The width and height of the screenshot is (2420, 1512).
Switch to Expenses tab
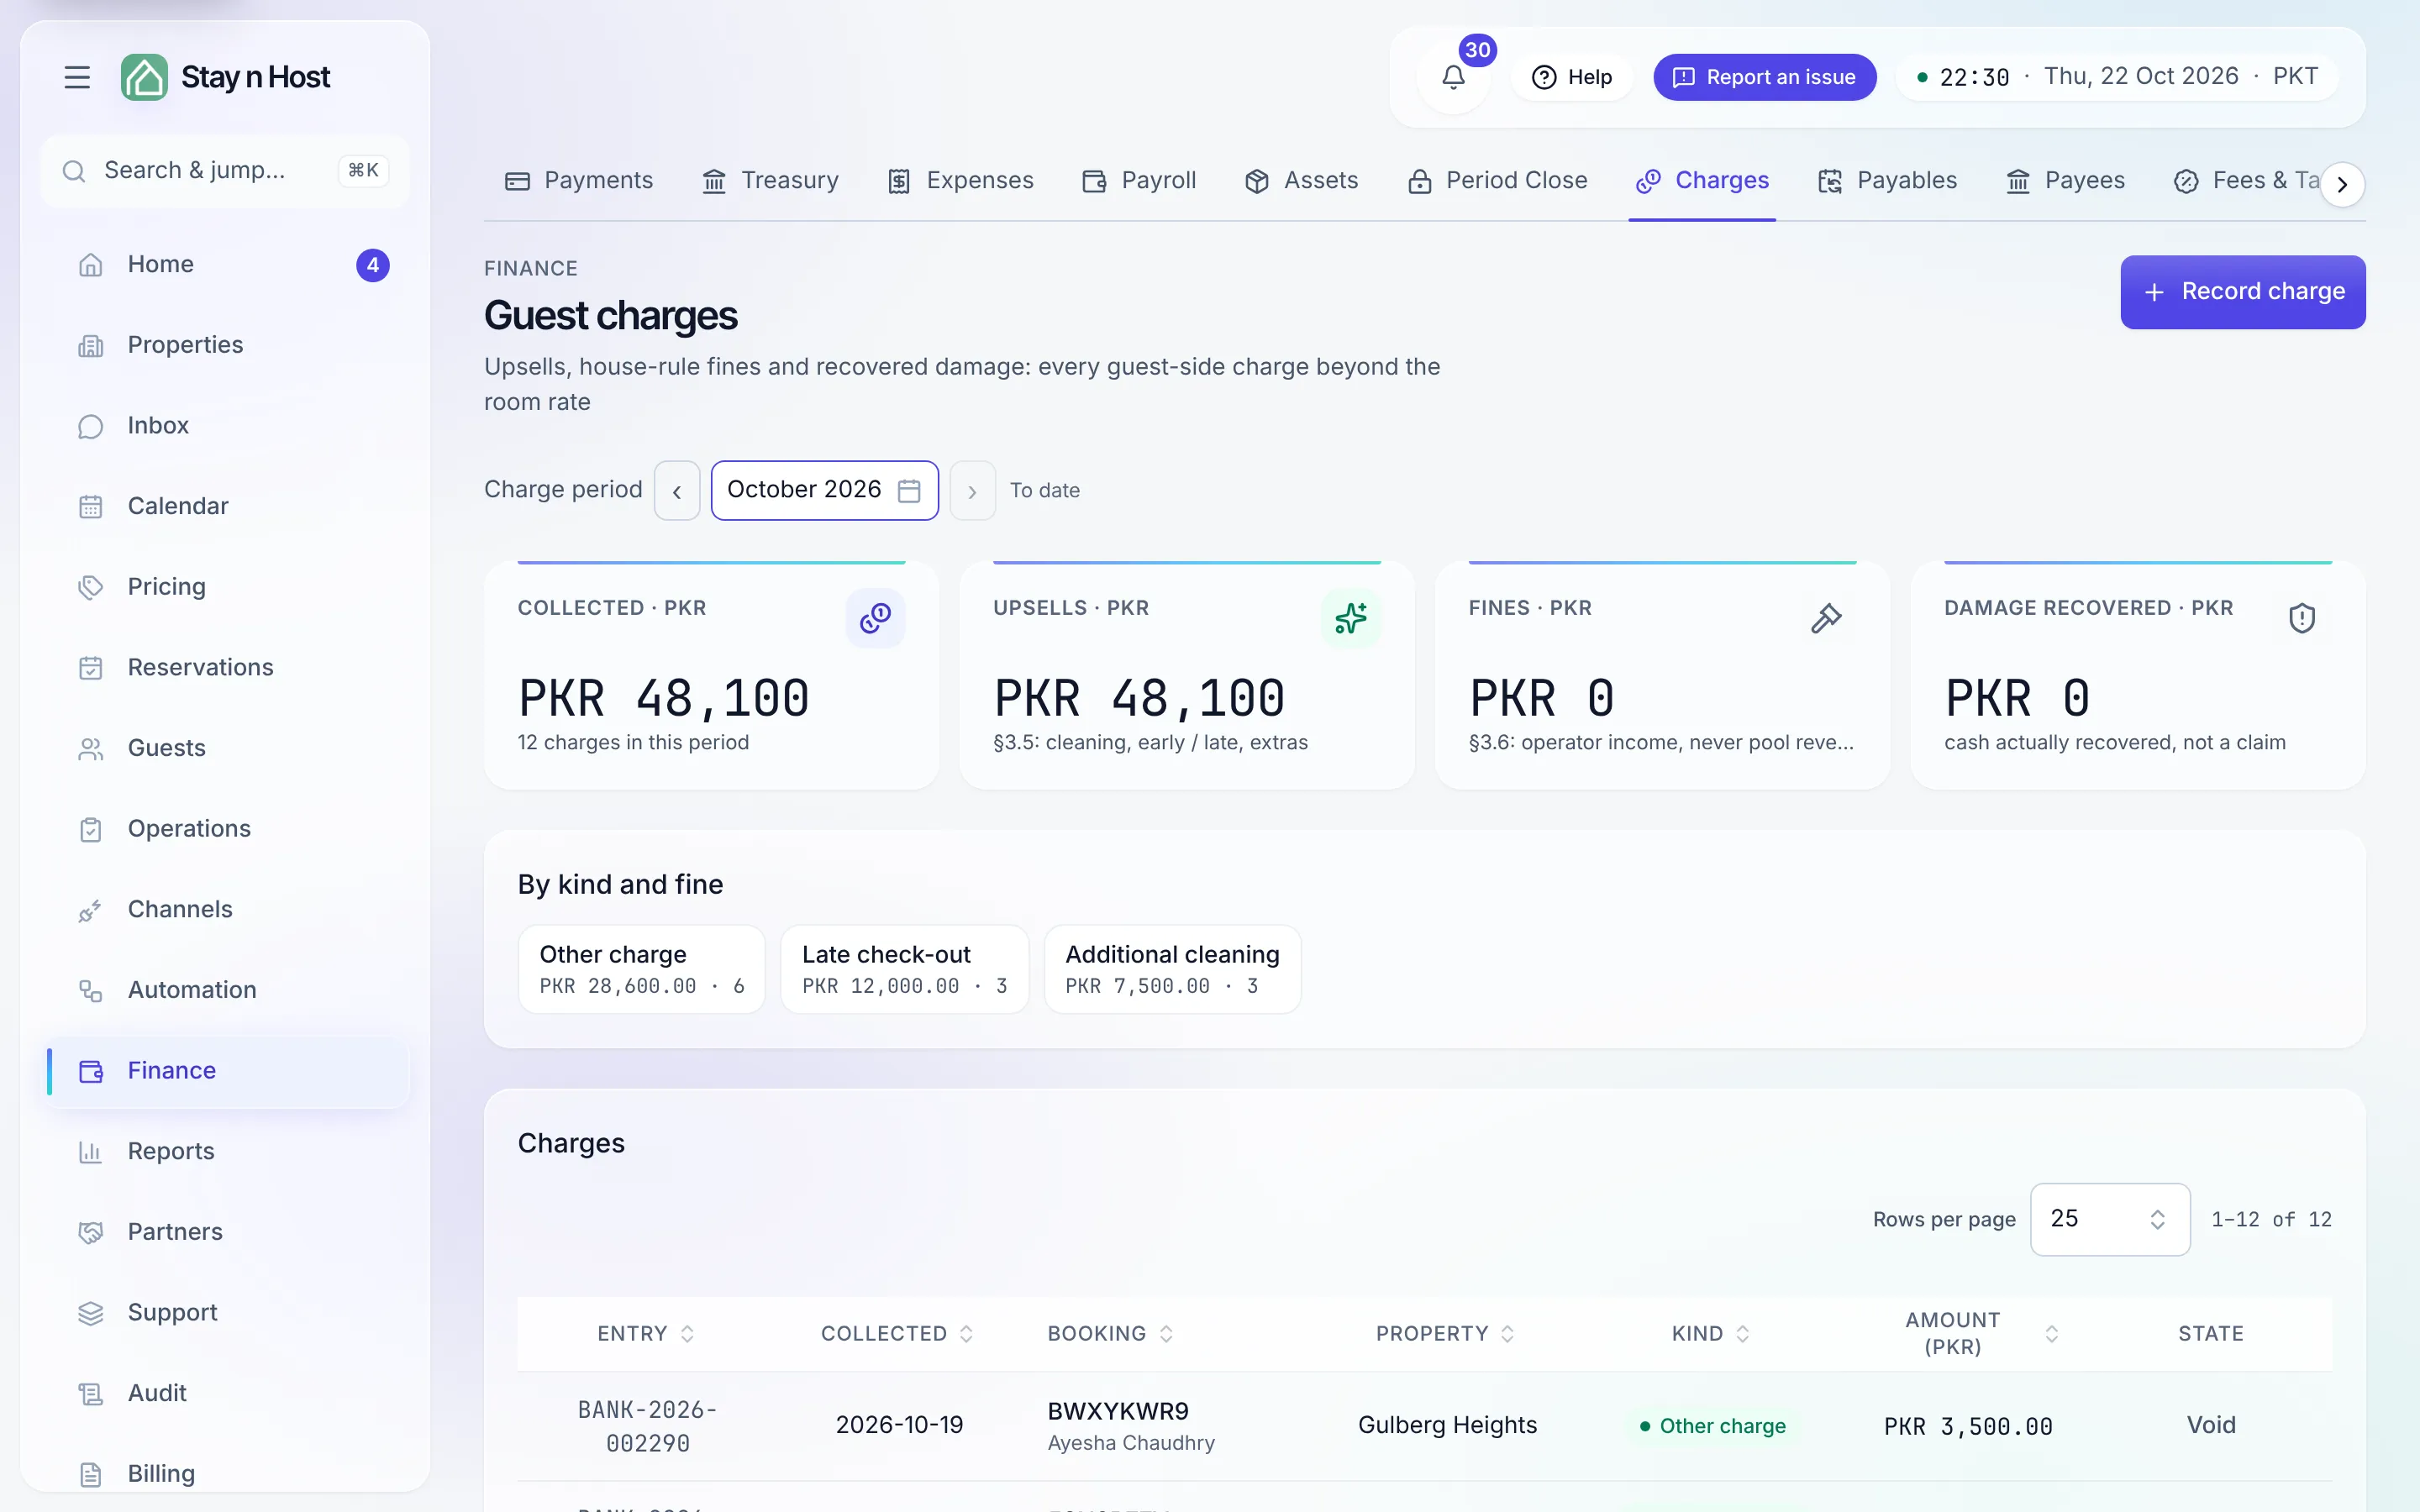click(960, 181)
